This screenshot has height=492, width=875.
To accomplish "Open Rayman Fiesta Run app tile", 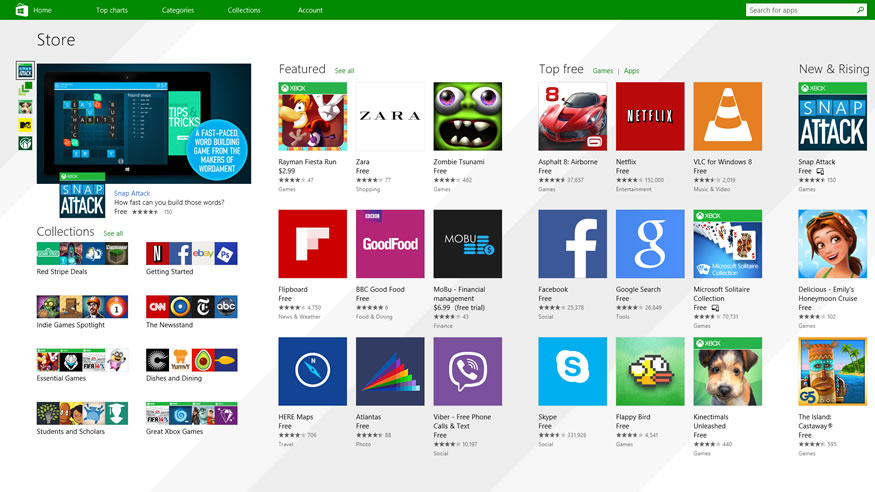I will (x=312, y=117).
